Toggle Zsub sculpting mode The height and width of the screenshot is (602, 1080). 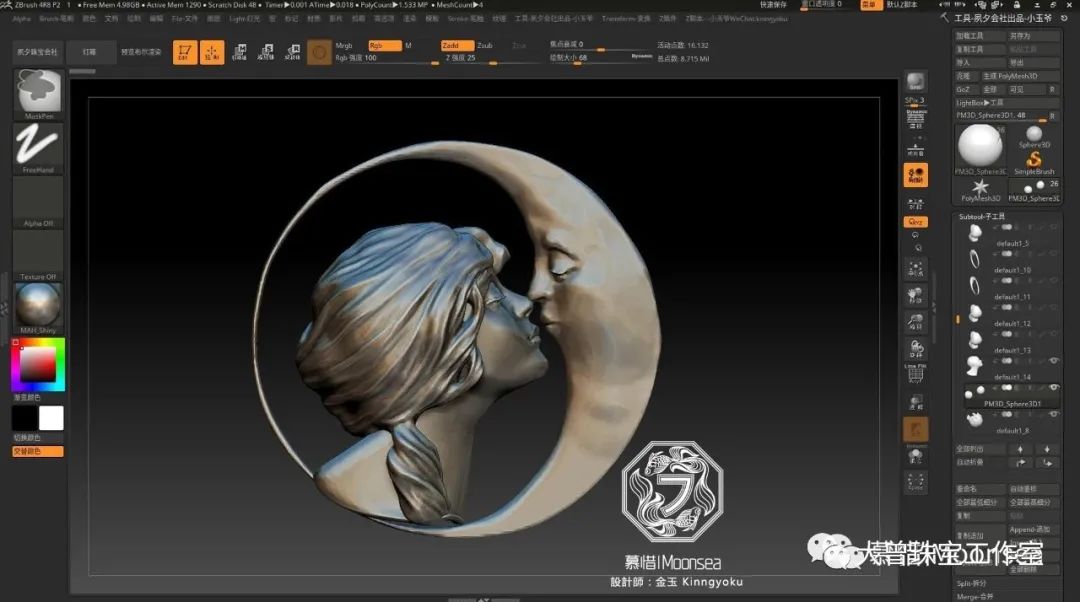coord(485,45)
